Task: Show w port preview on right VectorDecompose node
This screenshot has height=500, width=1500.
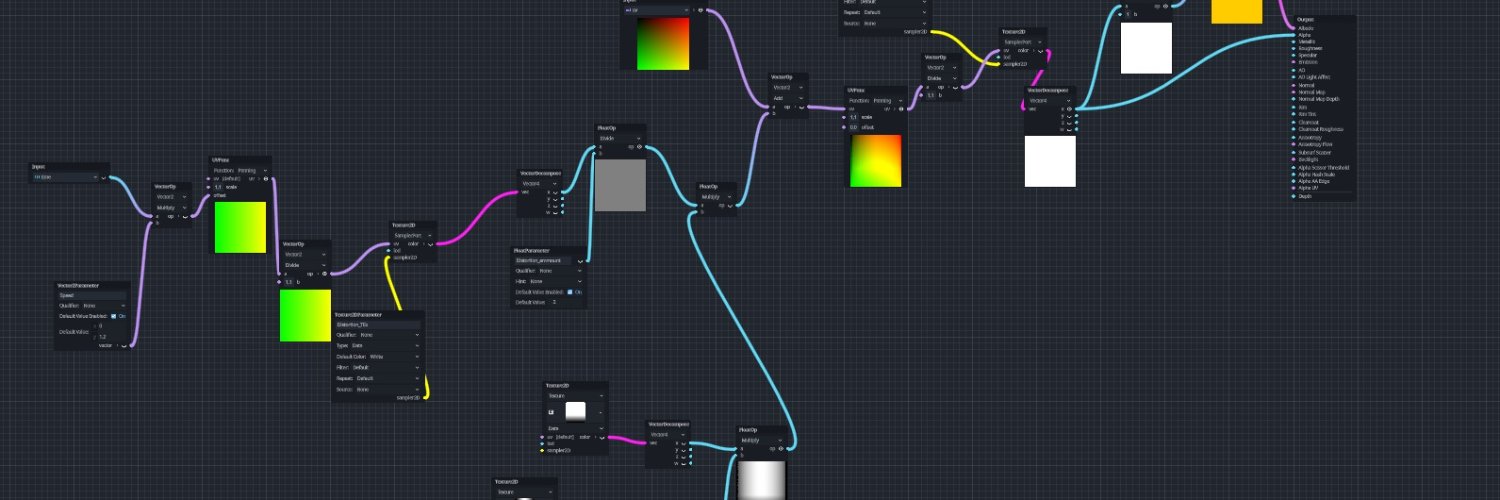Action: pyautogui.click(x=1069, y=130)
